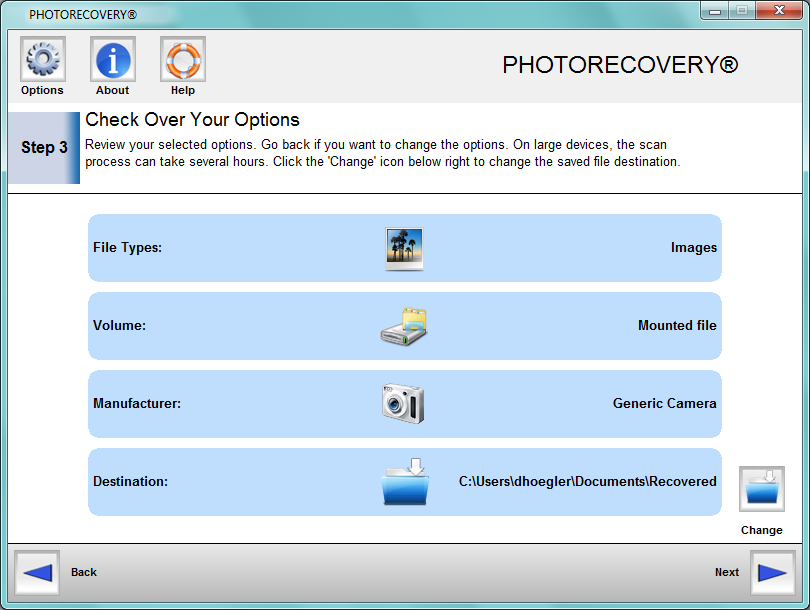Screen dimensions: 810x610
Task: Minimize the PHOTORECOVERY window
Action: (715, 11)
